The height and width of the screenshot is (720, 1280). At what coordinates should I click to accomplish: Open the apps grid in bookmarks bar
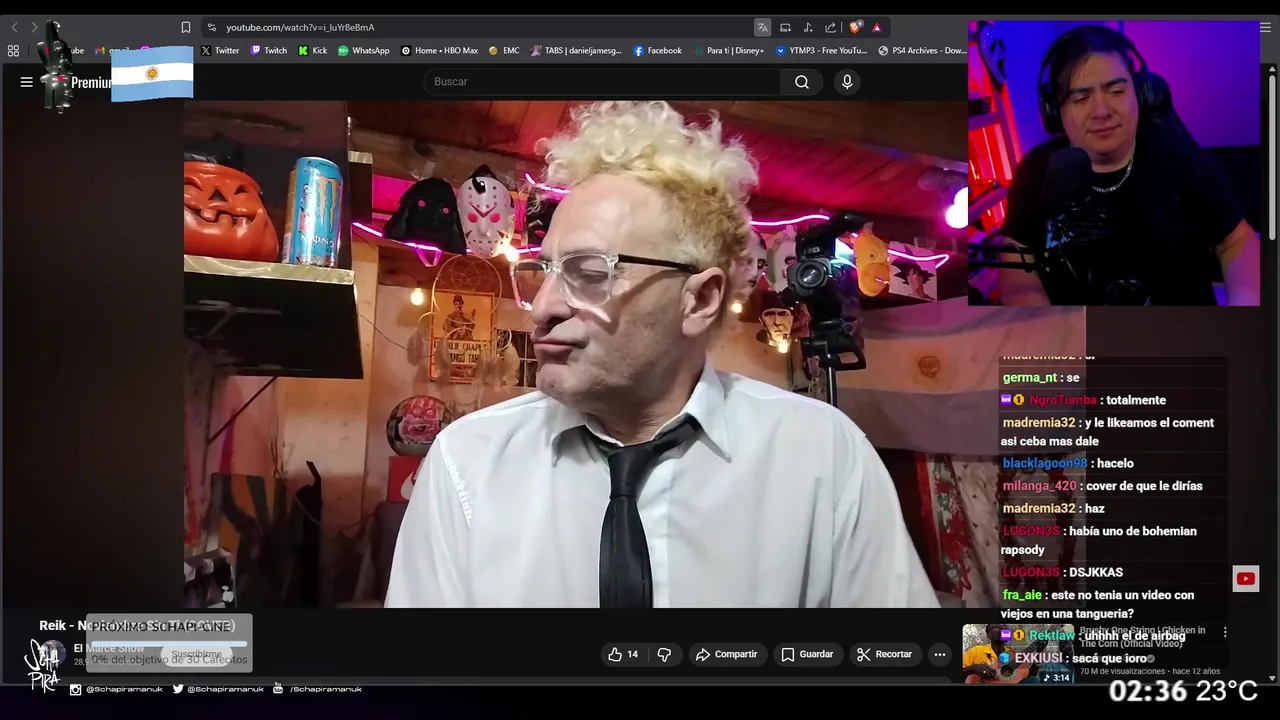(13, 51)
